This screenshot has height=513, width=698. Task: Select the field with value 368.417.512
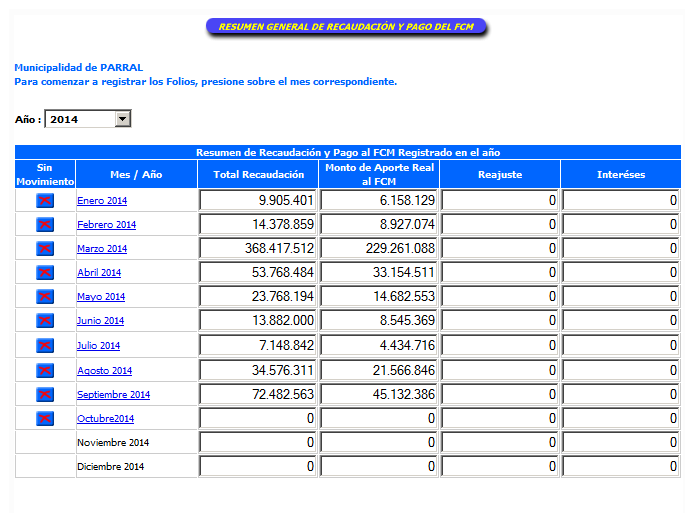(258, 248)
